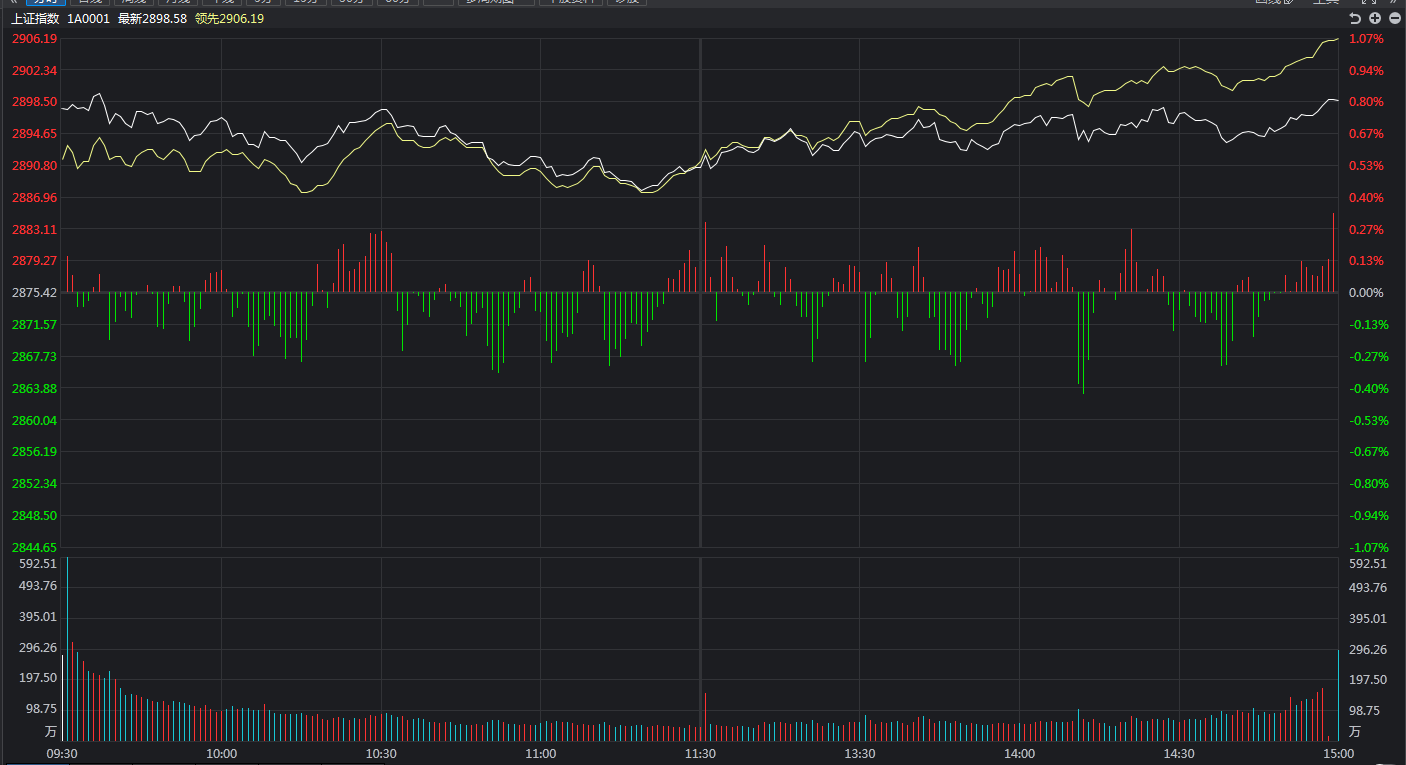
Task: Click the 最新2898.58 latest value
Action: click(152, 19)
